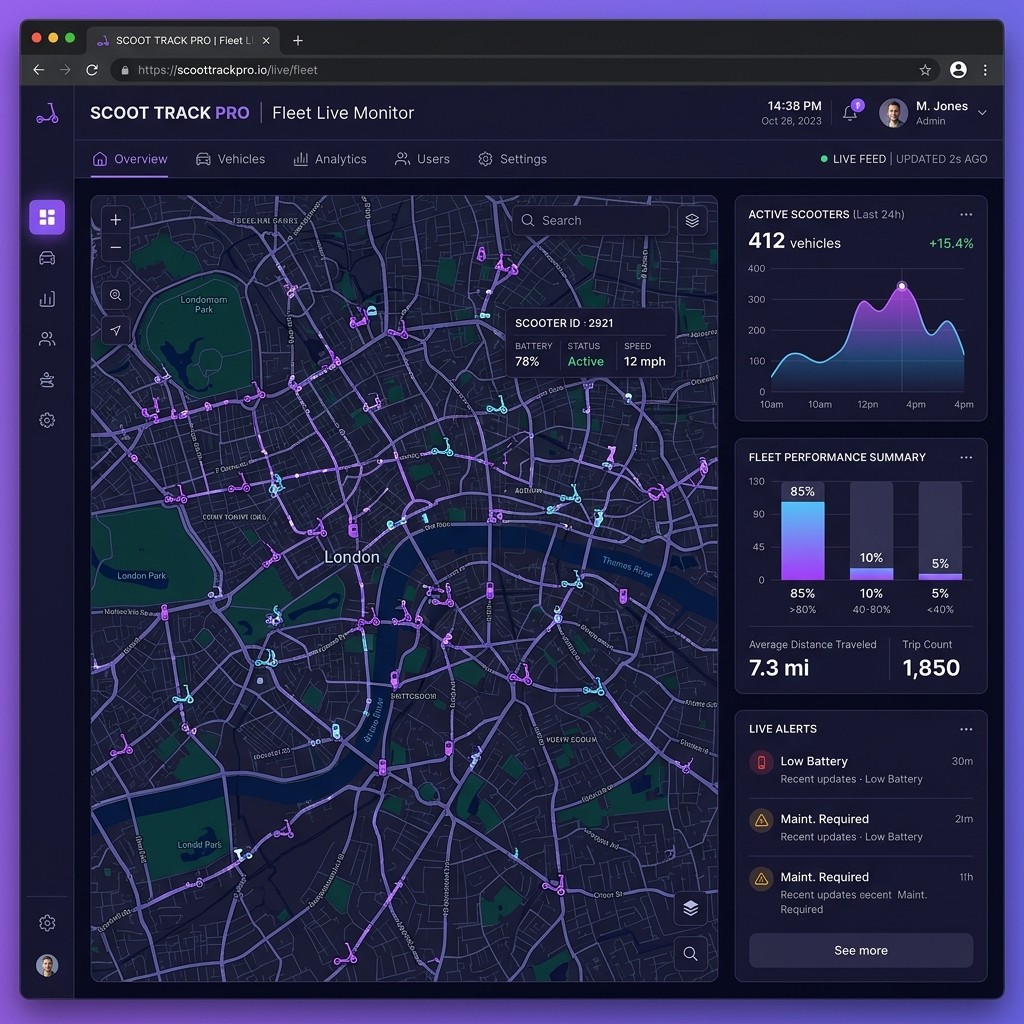The width and height of the screenshot is (1024, 1024).
Task: Open a new browser tab with plus
Action: (298, 40)
